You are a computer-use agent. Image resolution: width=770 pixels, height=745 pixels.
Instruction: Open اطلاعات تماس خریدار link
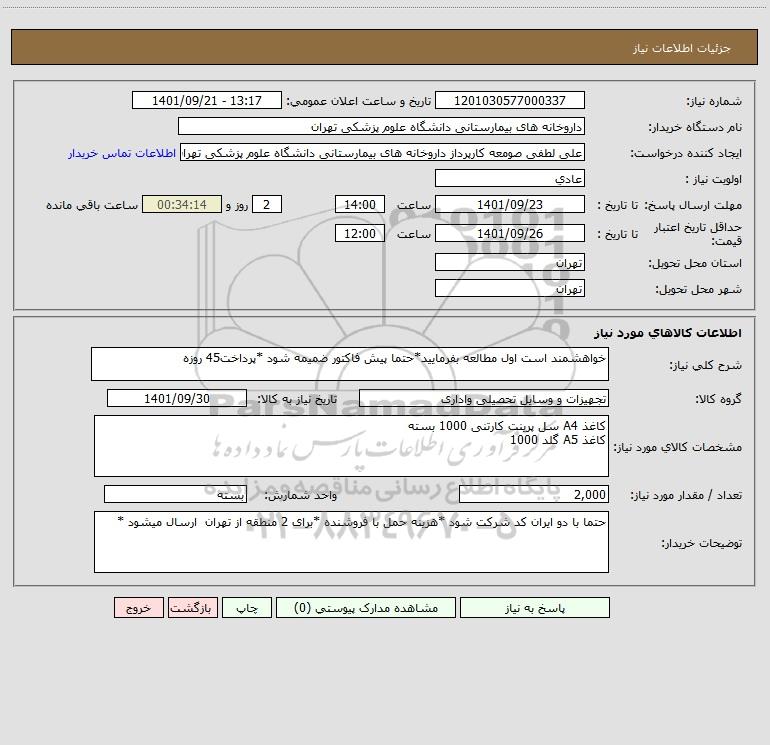[122, 153]
